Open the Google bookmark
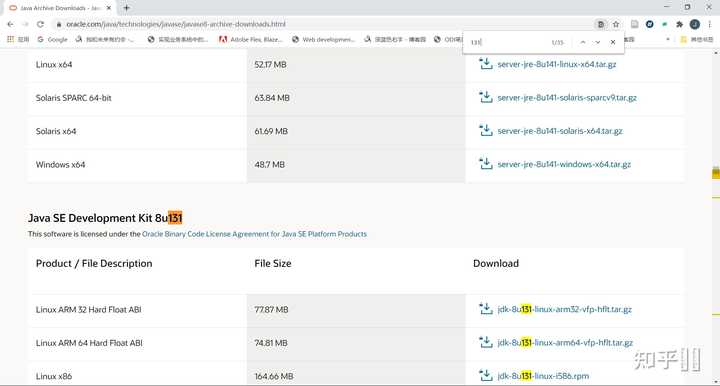720x386 pixels. click(52, 39)
